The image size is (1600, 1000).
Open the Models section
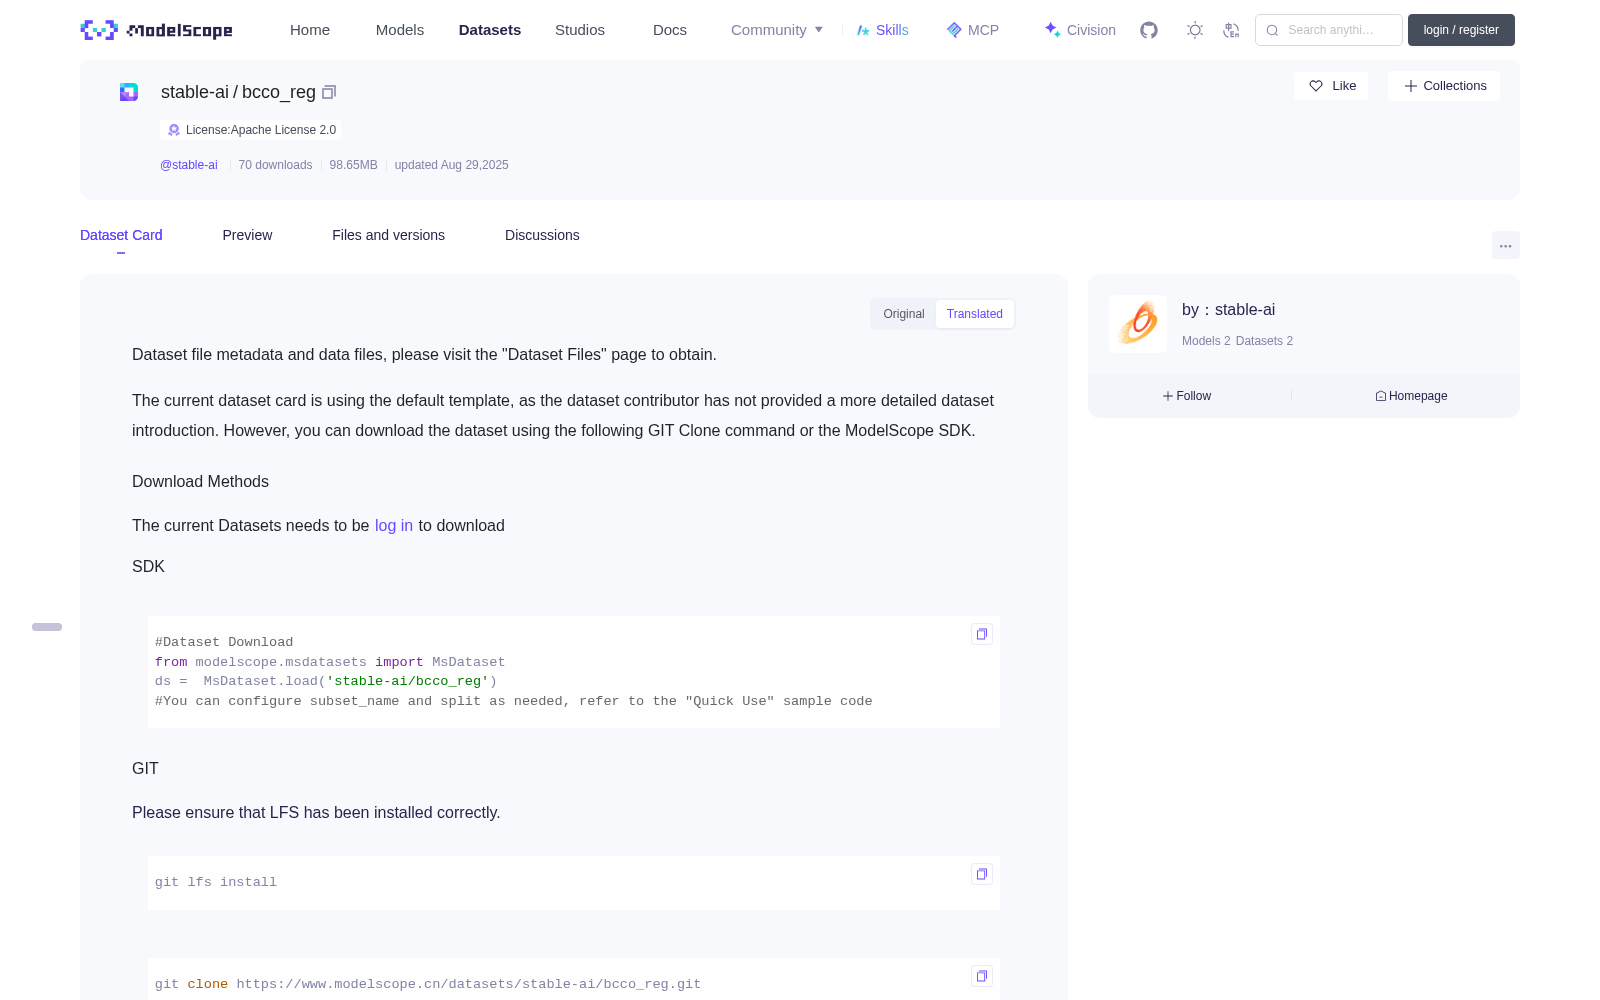[400, 30]
